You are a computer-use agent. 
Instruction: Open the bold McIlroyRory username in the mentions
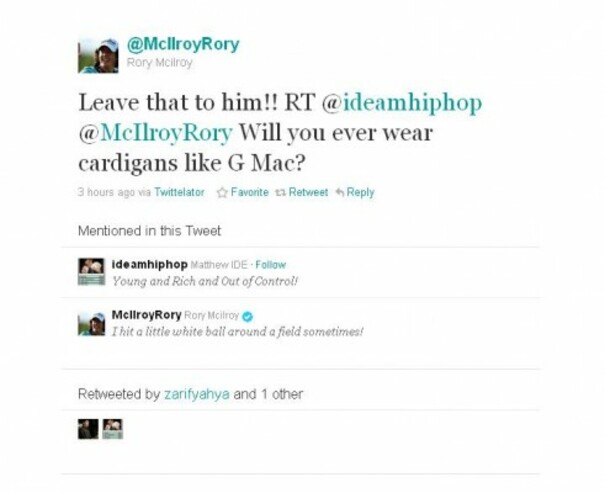(146, 315)
